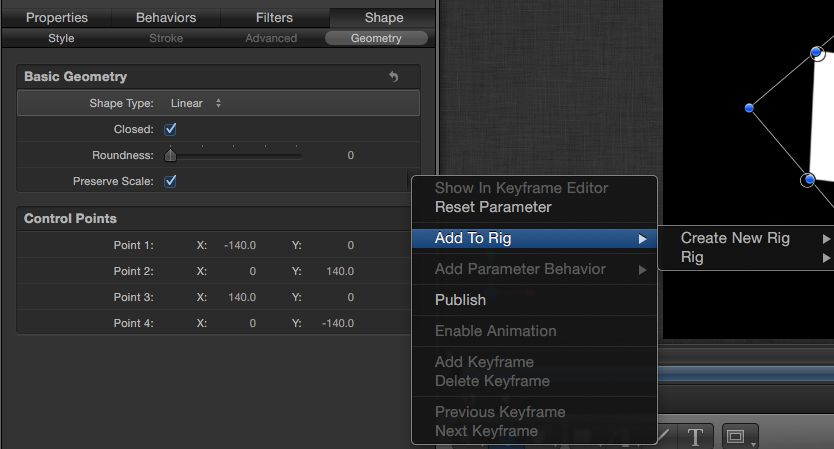Screen dimensions: 834x449
Task: Select the Text tool in toolbar
Action: (x=695, y=437)
